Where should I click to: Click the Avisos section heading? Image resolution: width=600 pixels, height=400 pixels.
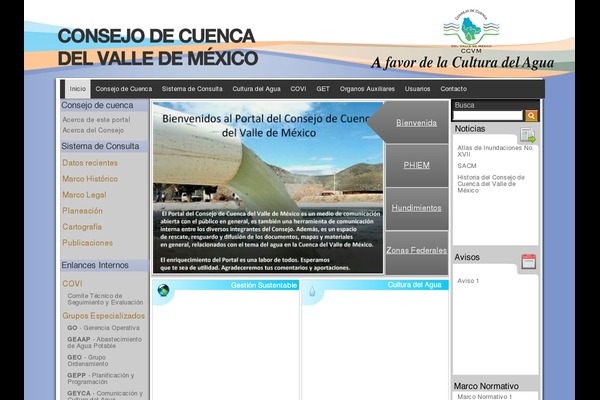[x=467, y=257]
